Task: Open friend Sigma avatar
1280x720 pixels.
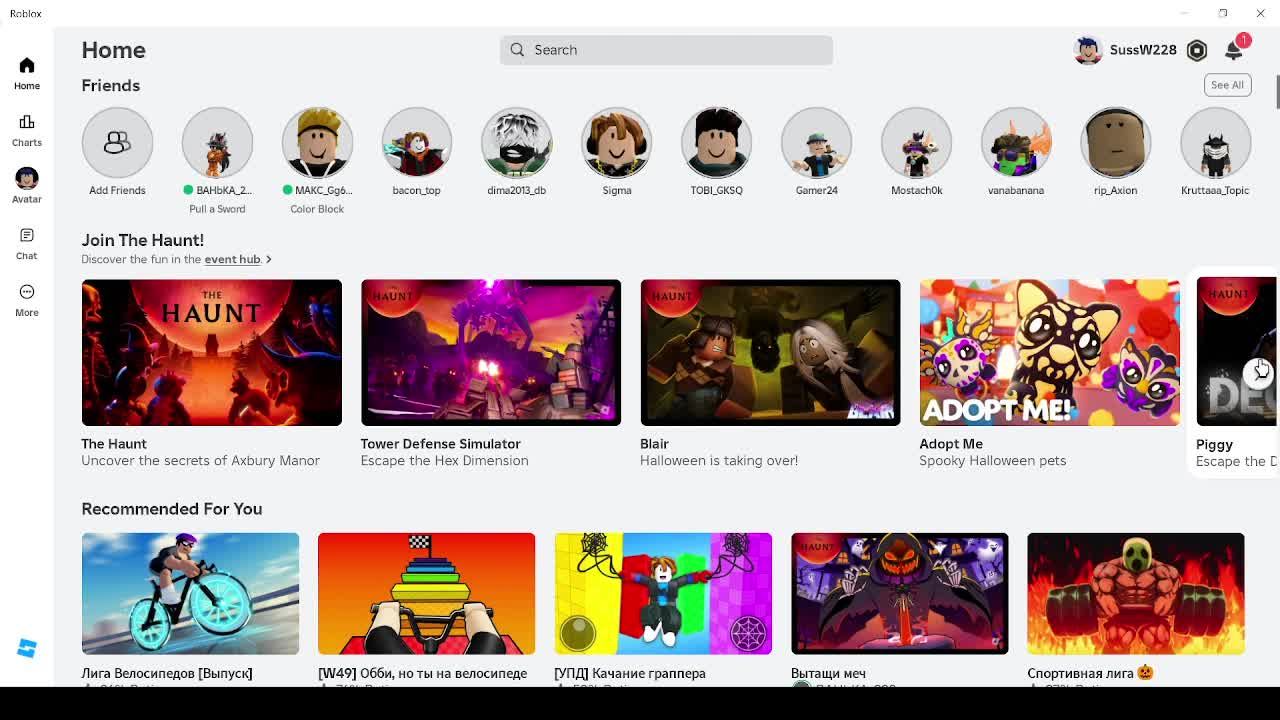Action: [617, 142]
